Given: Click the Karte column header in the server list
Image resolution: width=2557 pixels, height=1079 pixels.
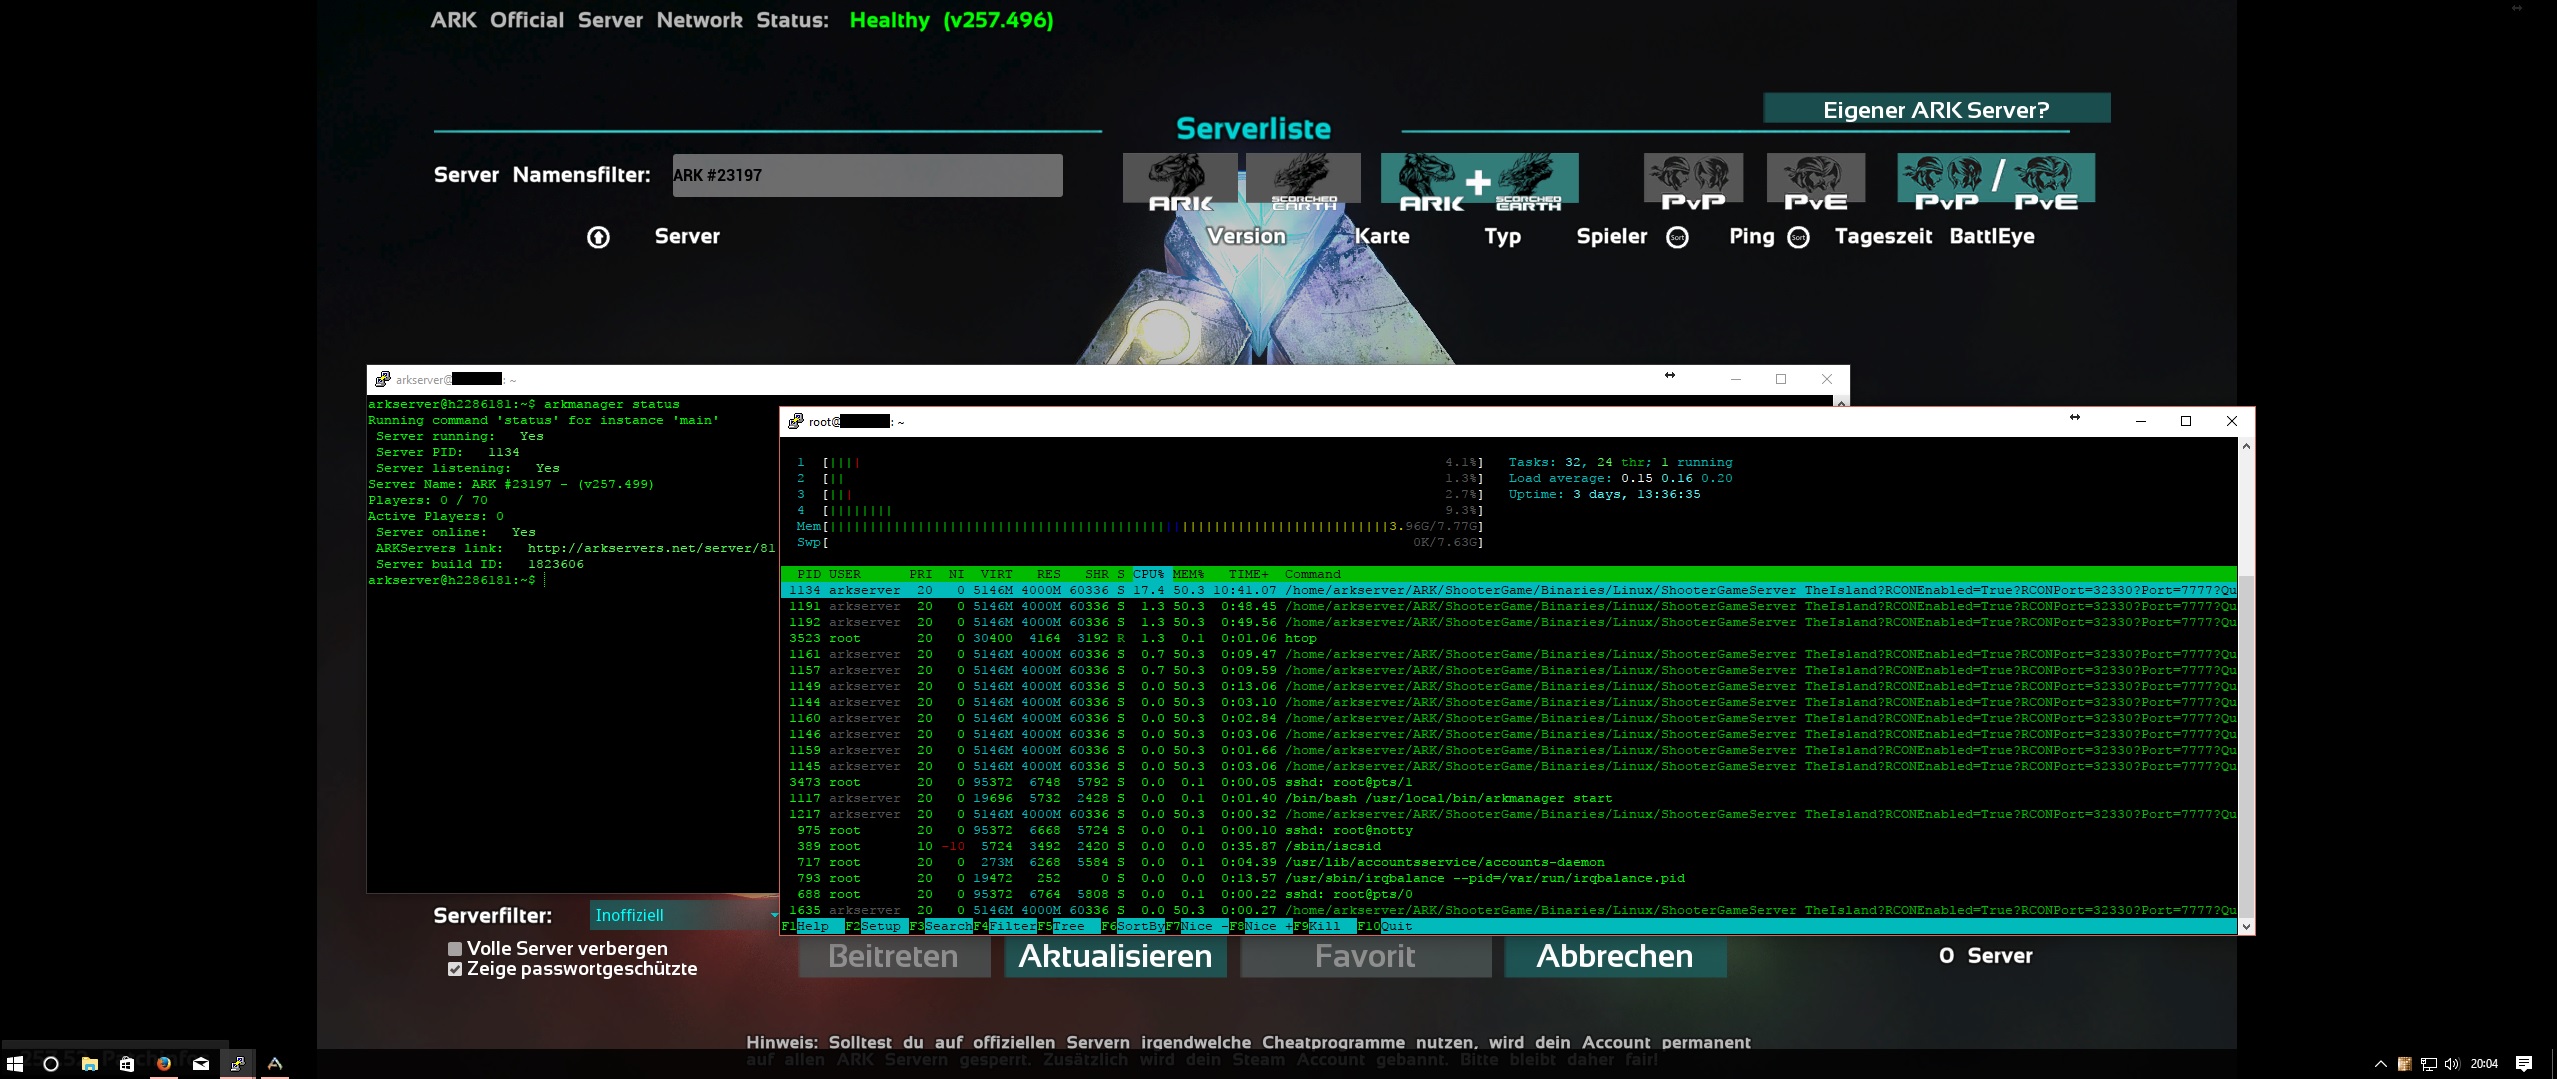Looking at the screenshot, I should (1382, 236).
